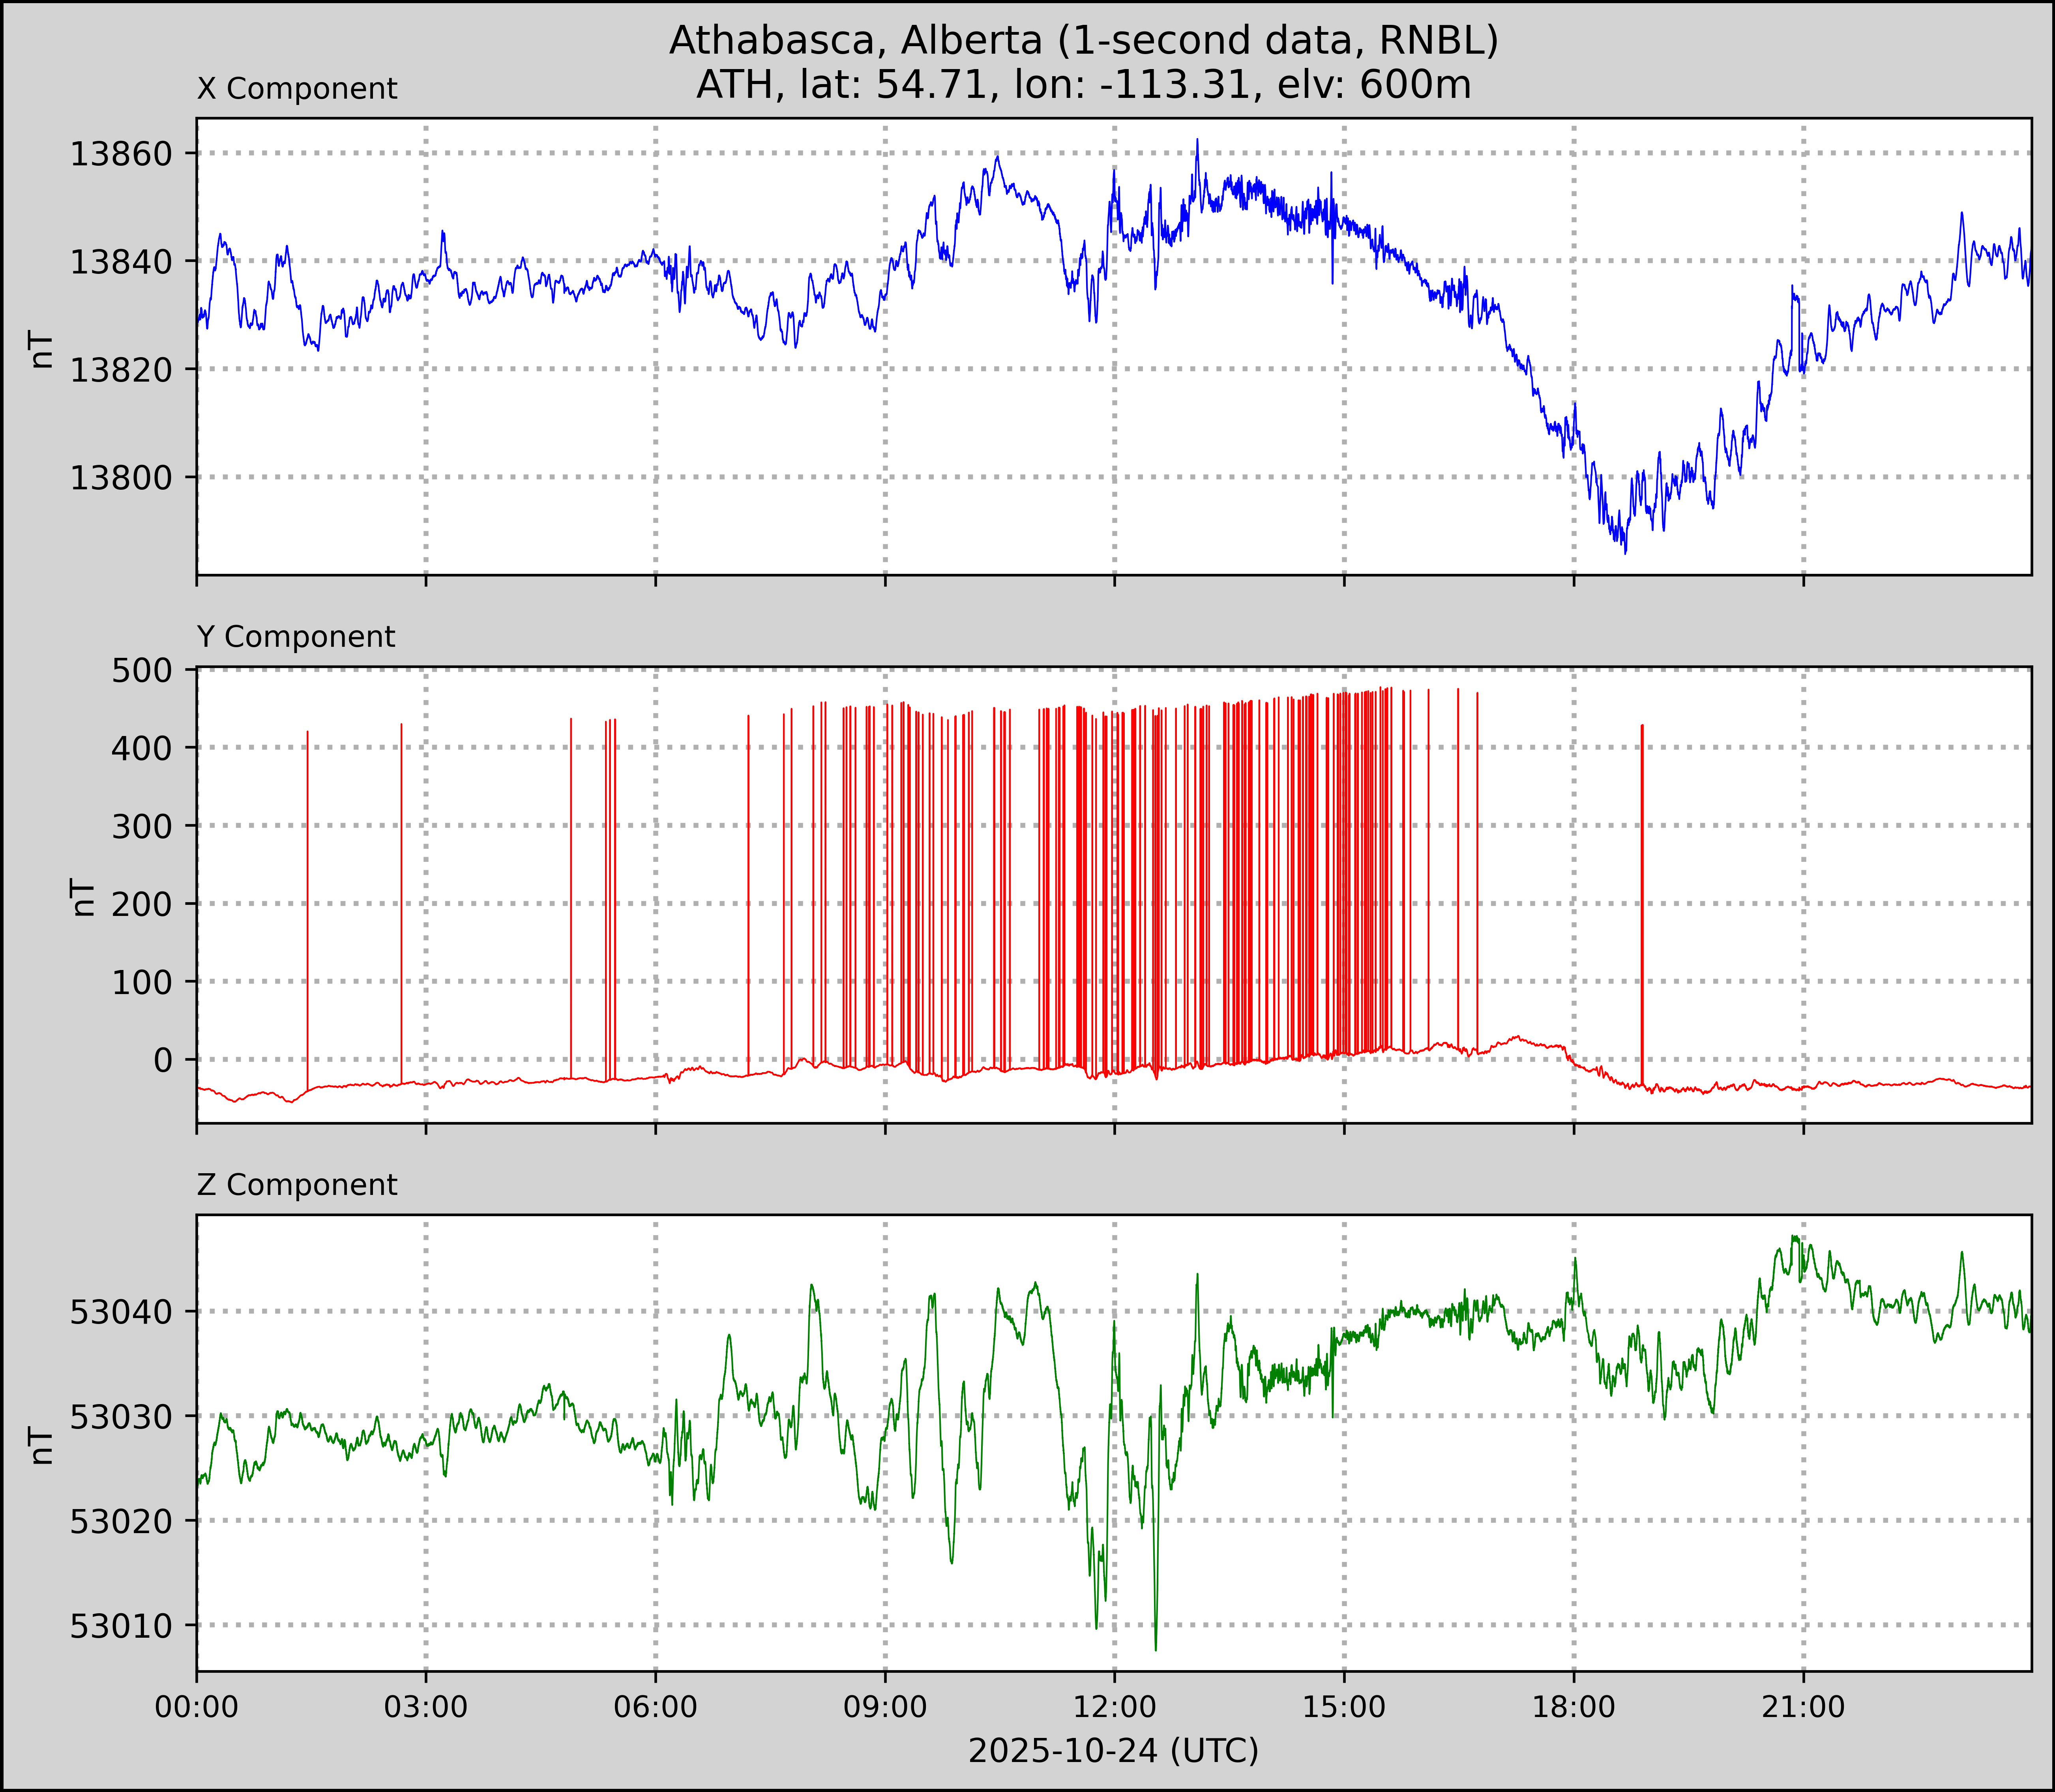The height and width of the screenshot is (1792, 2055).
Task: Click the 18:00 x-axis tick label
Action: (1574, 1707)
